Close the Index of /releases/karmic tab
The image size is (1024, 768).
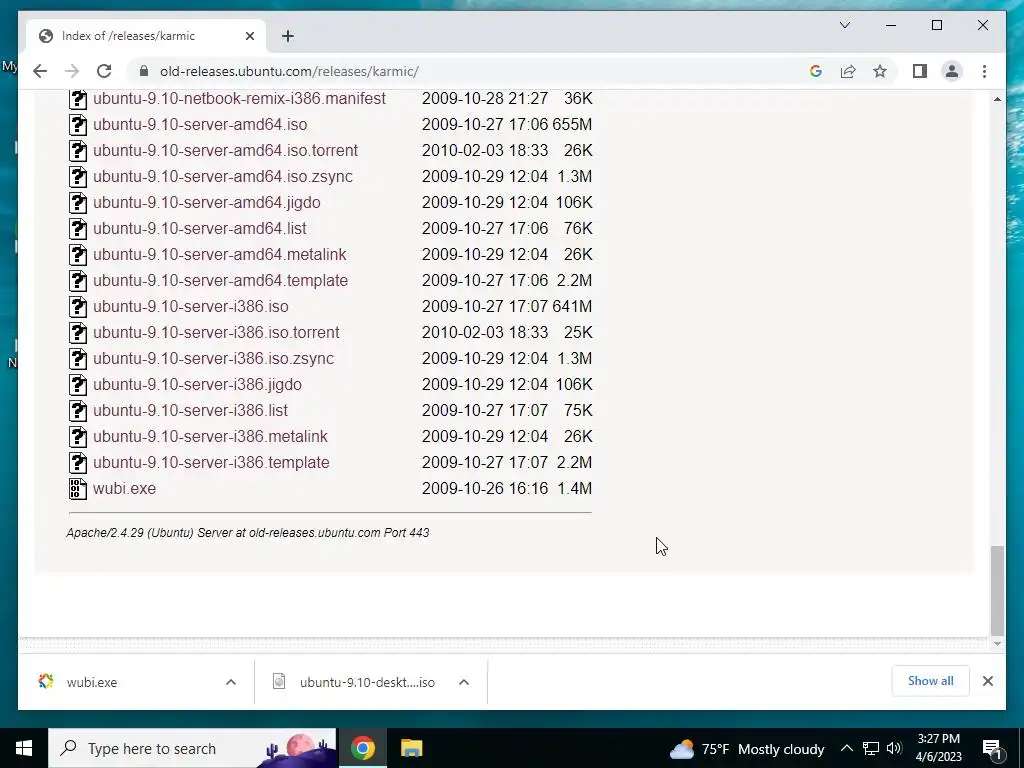click(249, 36)
